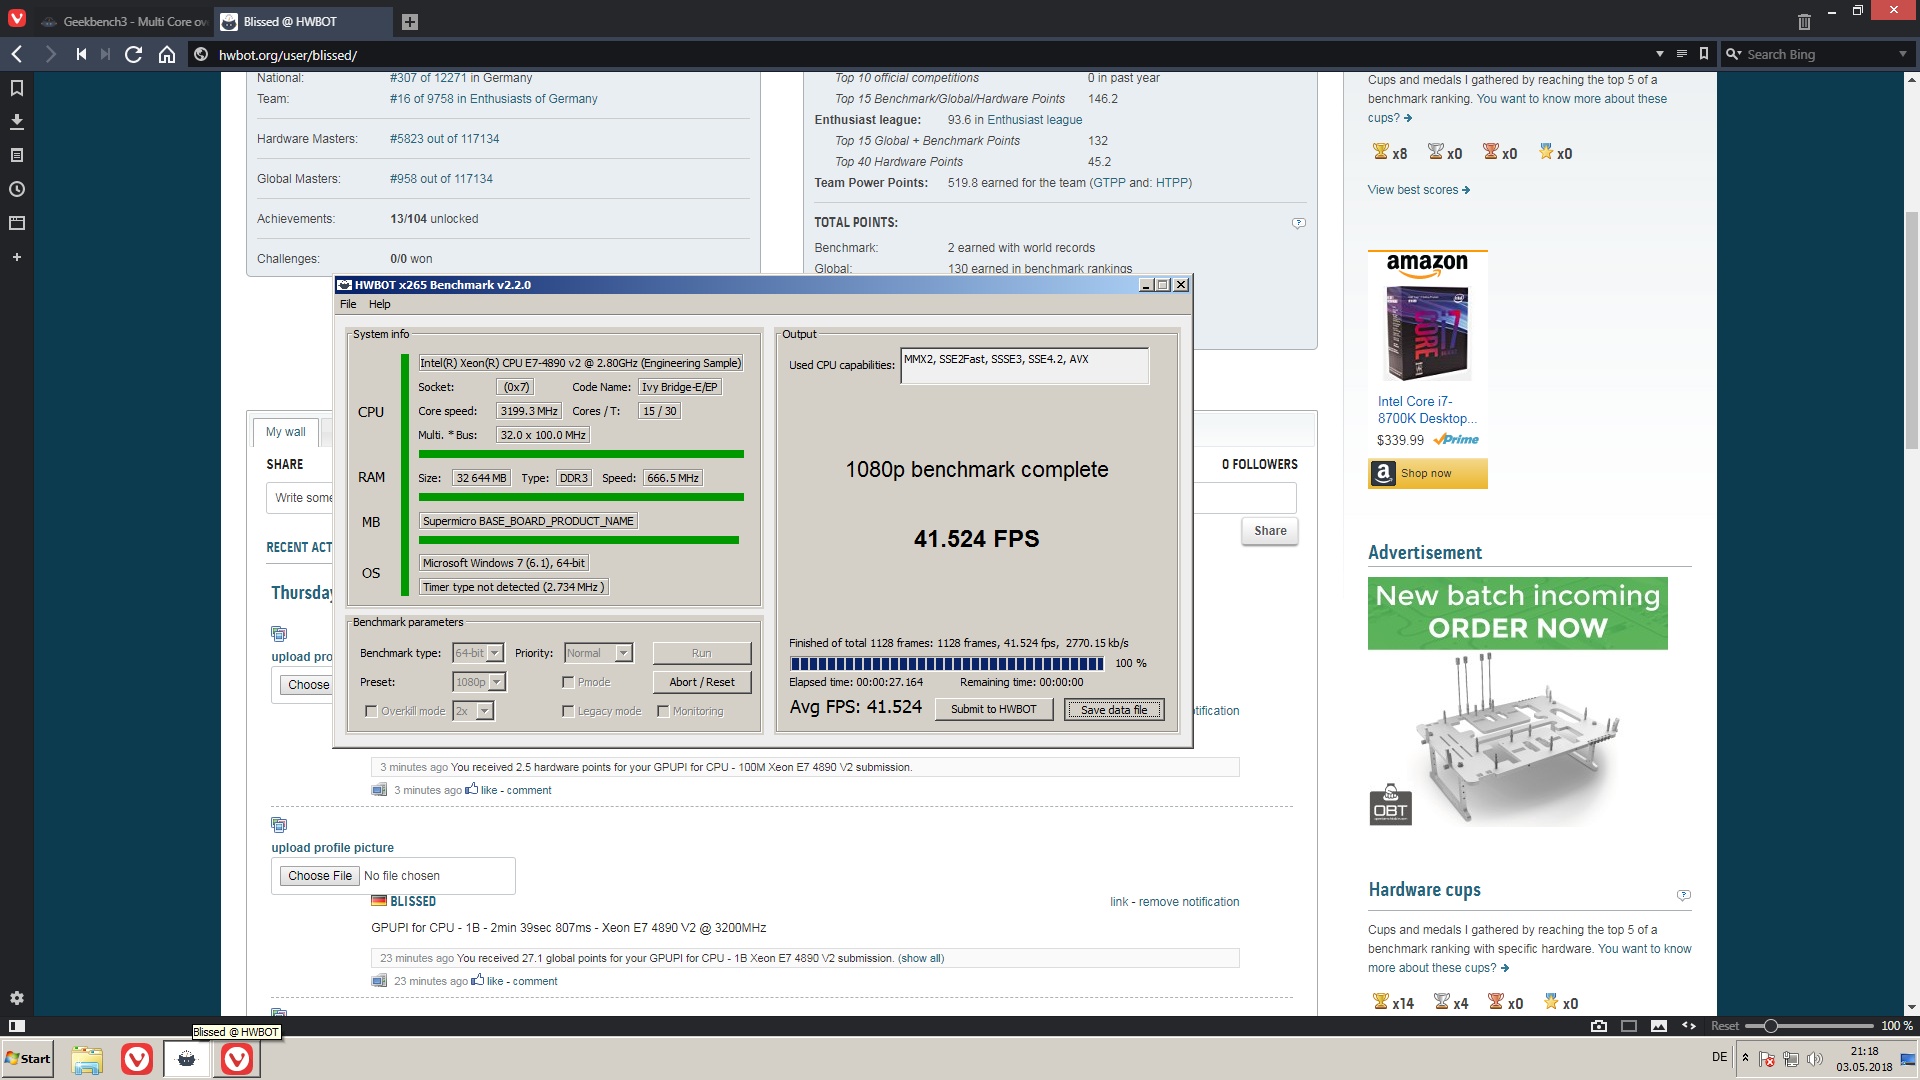Click Submit to HWBOT button
The height and width of the screenshot is (1080, 1920).
coord(994,709)
